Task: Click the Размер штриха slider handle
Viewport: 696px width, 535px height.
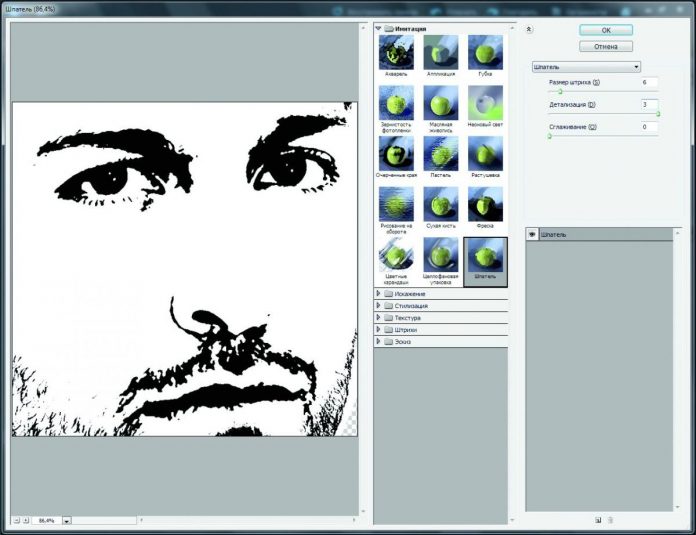Action: click(561, 91)
